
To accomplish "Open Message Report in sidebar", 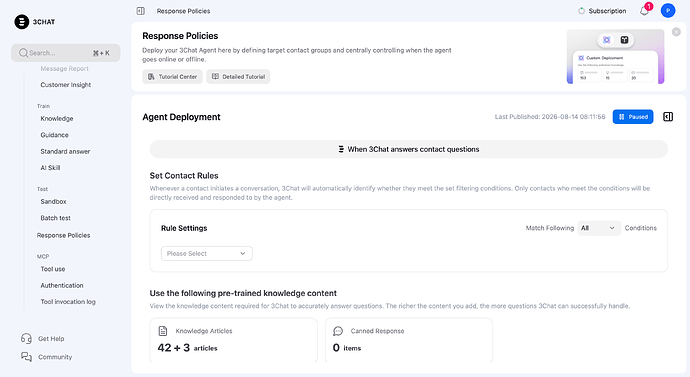I will [64, 69].
